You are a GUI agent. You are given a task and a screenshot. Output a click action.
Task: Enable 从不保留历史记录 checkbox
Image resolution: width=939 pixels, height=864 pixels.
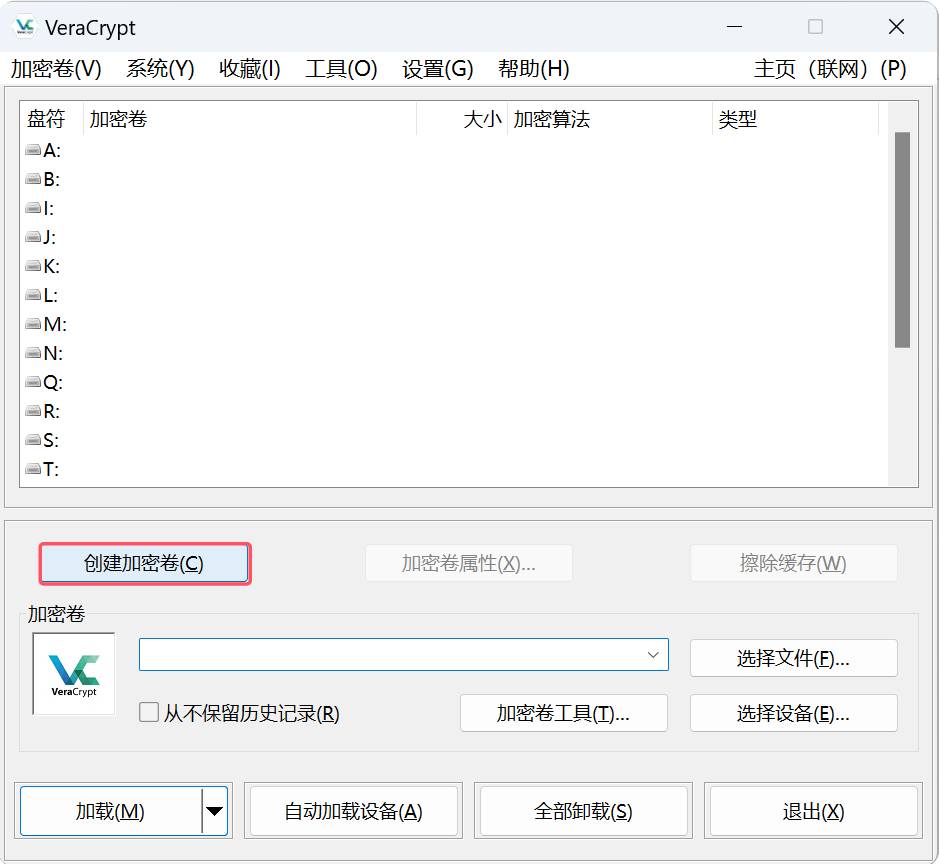click(148, 712)
